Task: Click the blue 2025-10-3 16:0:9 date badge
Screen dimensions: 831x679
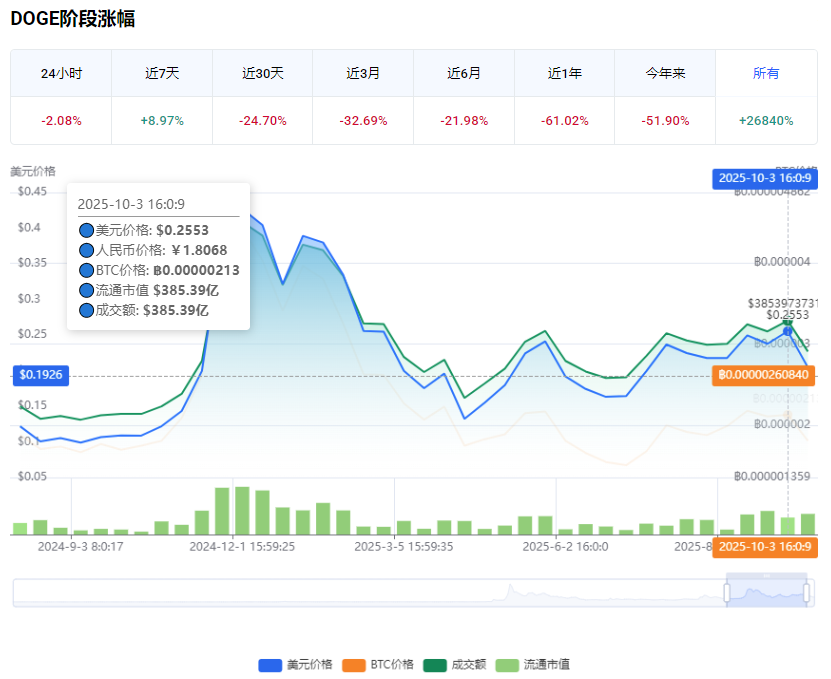Action: click(765, 179)
